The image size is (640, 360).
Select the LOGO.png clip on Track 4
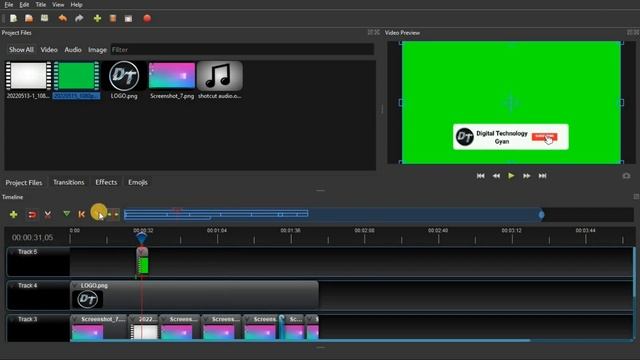[x=194, y=295]
